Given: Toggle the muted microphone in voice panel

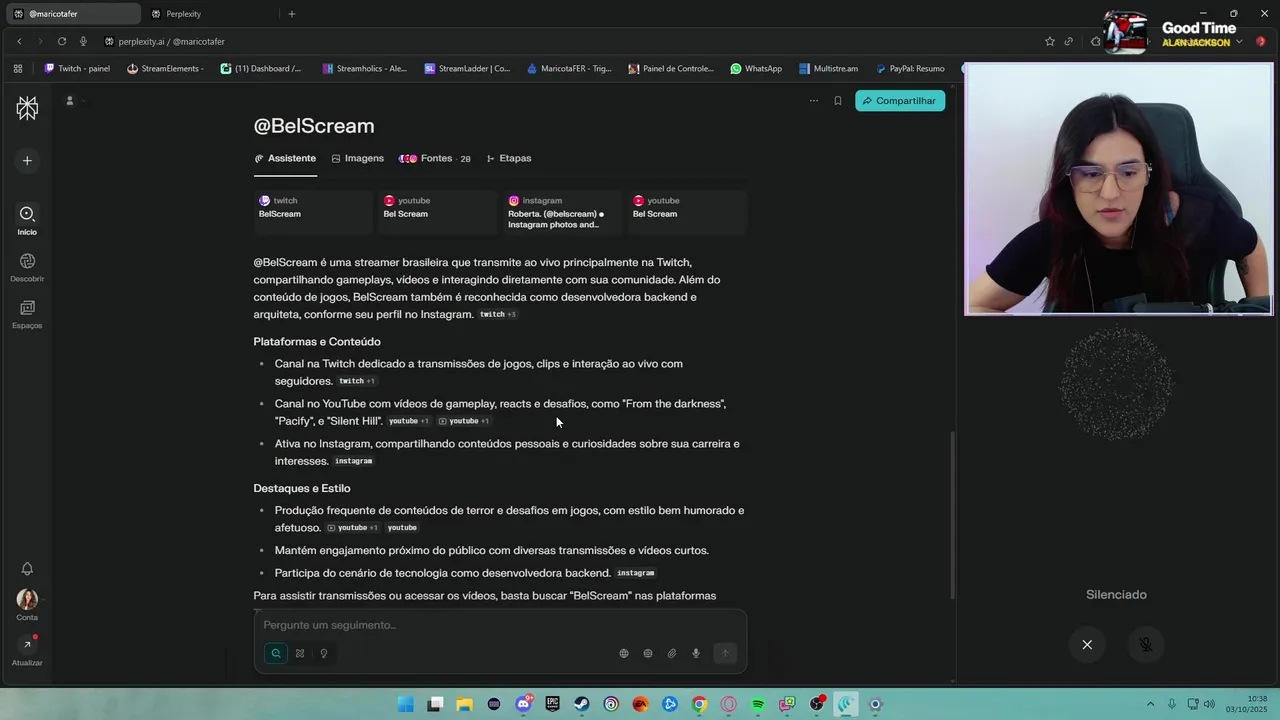Looking at the screenshot, I should [x=1146, y=645].
